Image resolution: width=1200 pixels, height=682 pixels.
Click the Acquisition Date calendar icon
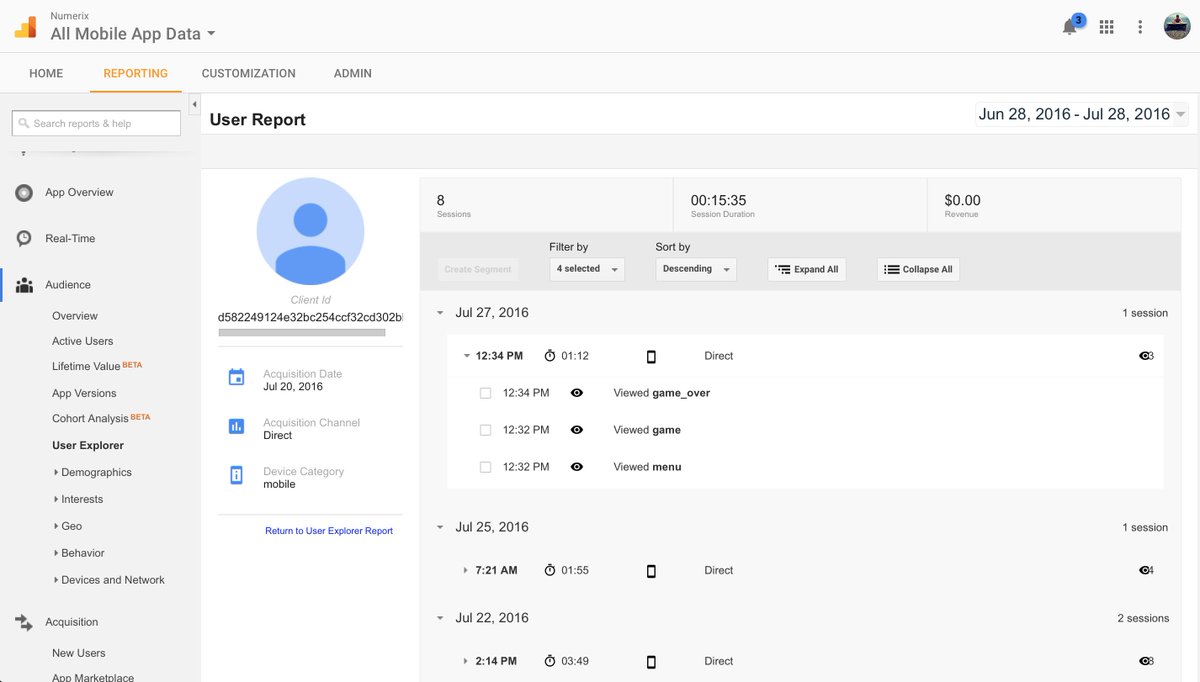pos(236,377)
